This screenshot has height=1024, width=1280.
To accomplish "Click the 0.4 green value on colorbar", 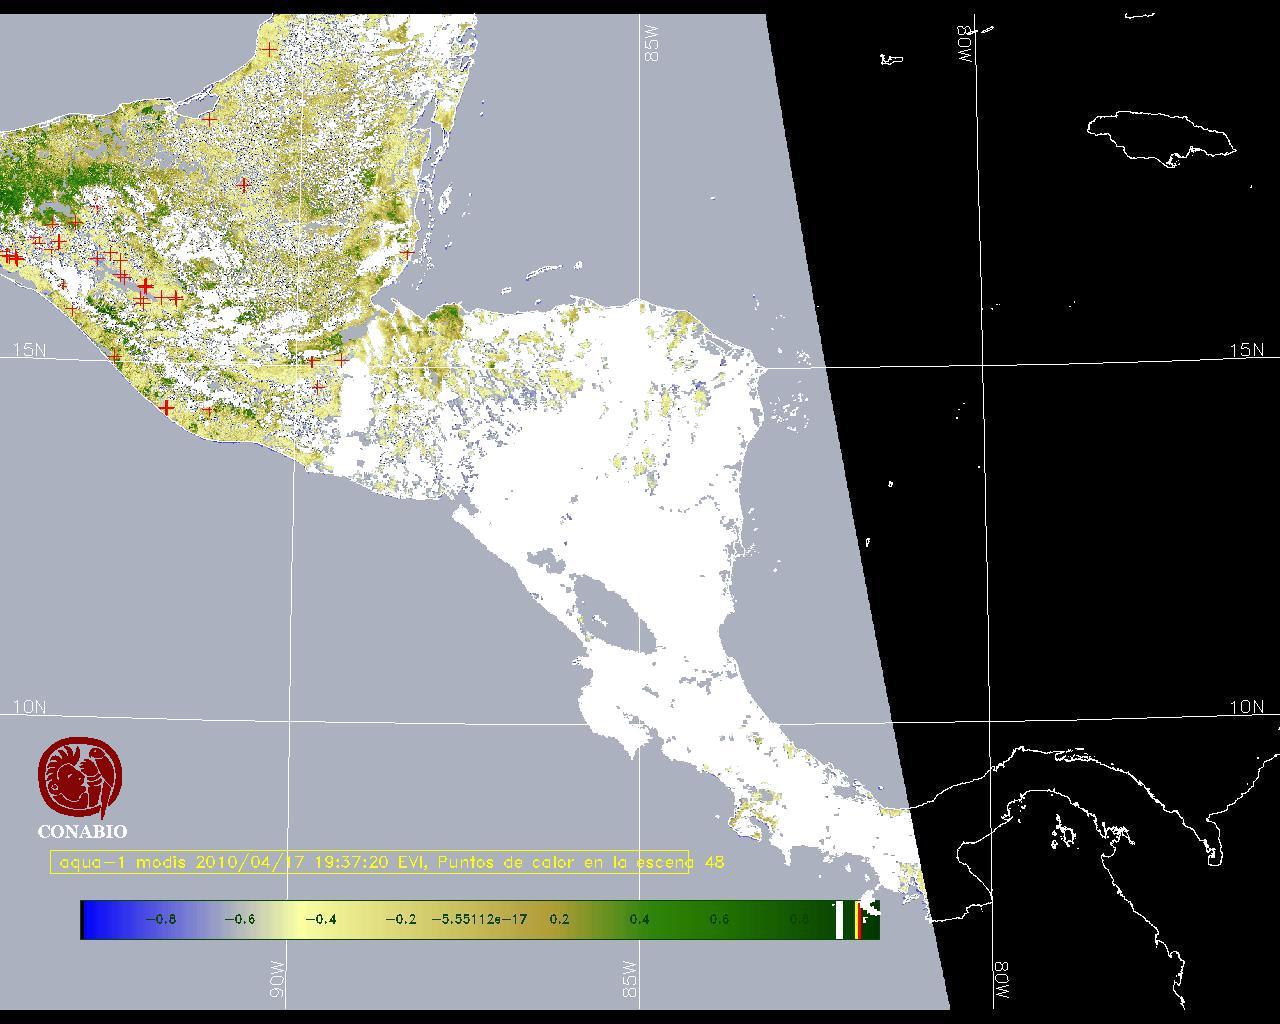I will pos(639,919).
